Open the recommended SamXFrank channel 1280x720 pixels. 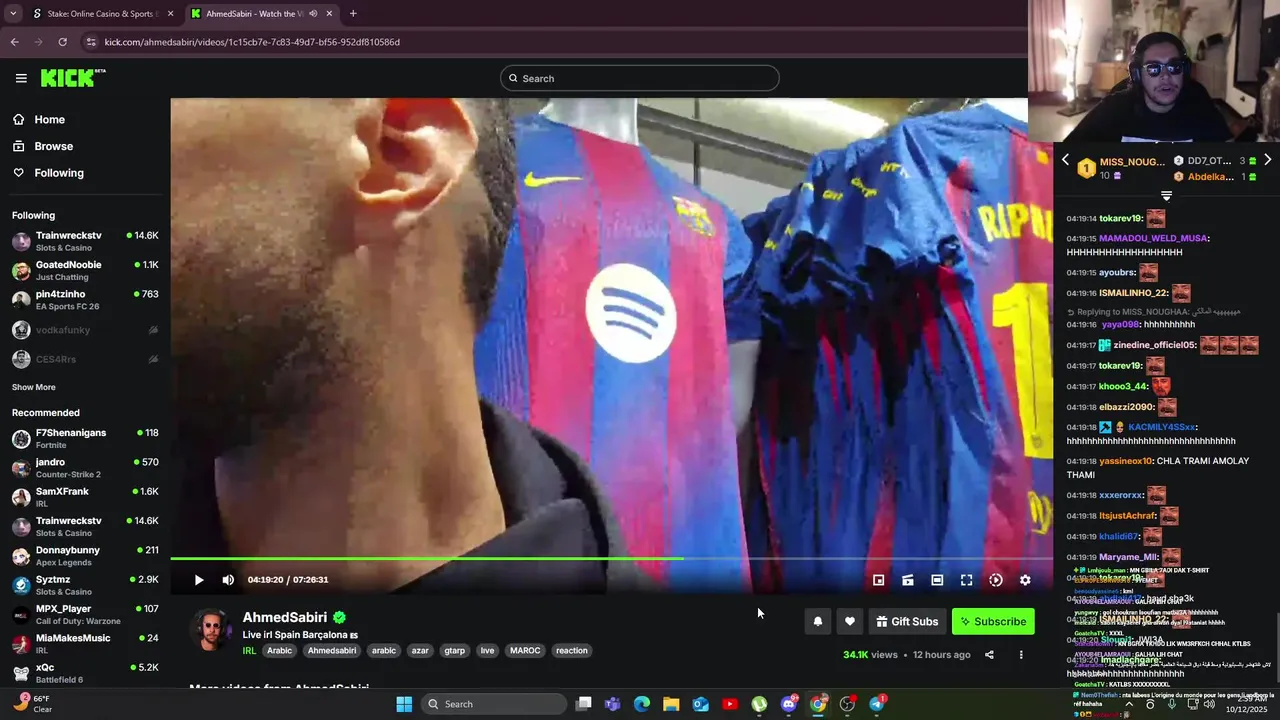[x=85, y=497]
